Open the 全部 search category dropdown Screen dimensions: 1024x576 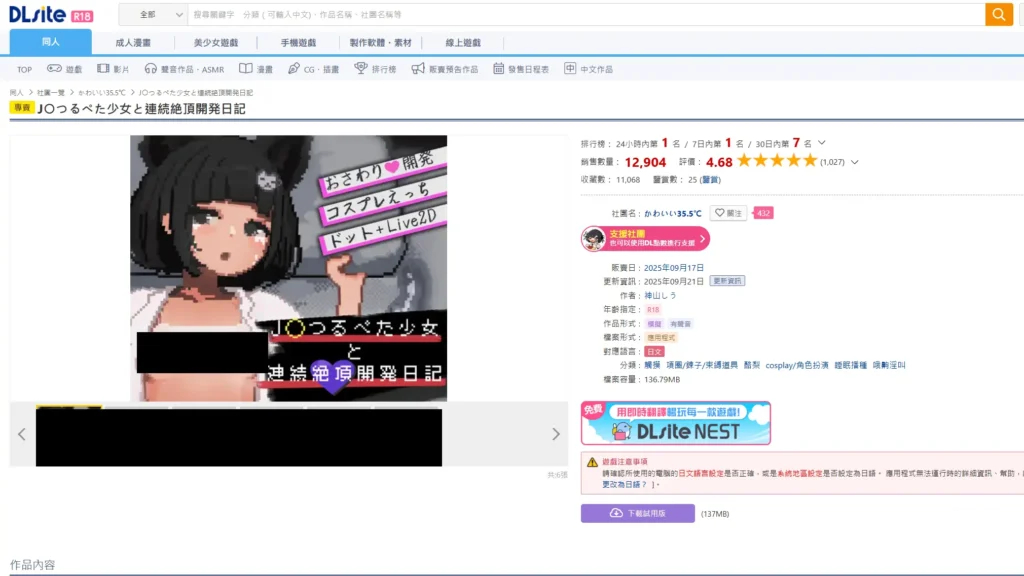[x=160, y=15]
